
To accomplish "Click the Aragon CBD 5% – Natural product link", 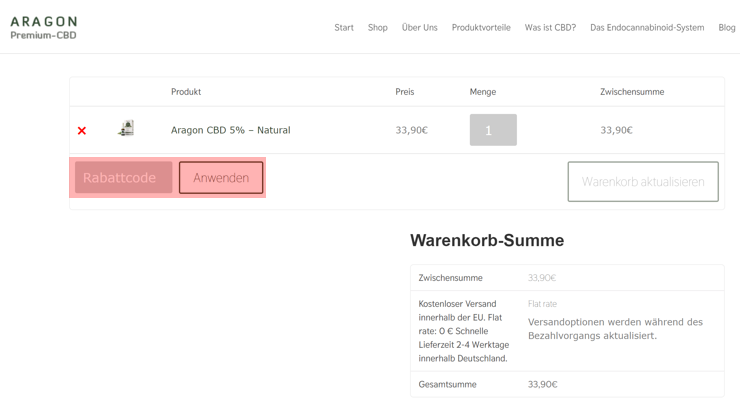I will (230, 130).
